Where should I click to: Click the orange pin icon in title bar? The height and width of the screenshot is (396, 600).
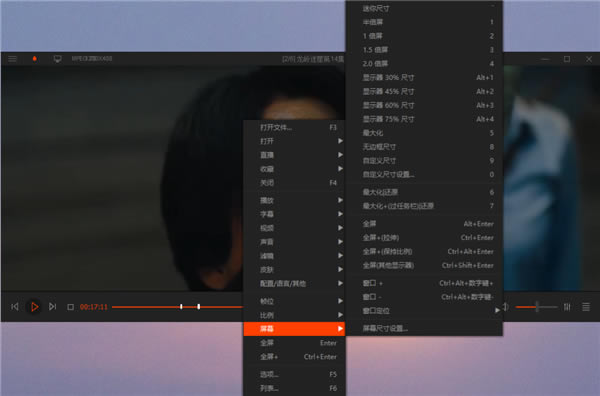point(34,59)
